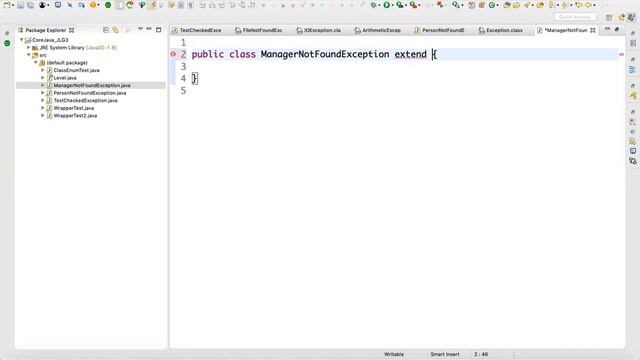Image resolution: width=640 pixels, height=360 pixels.
Task: Click in the Quick Access field
Action: (x=575, y=17)
